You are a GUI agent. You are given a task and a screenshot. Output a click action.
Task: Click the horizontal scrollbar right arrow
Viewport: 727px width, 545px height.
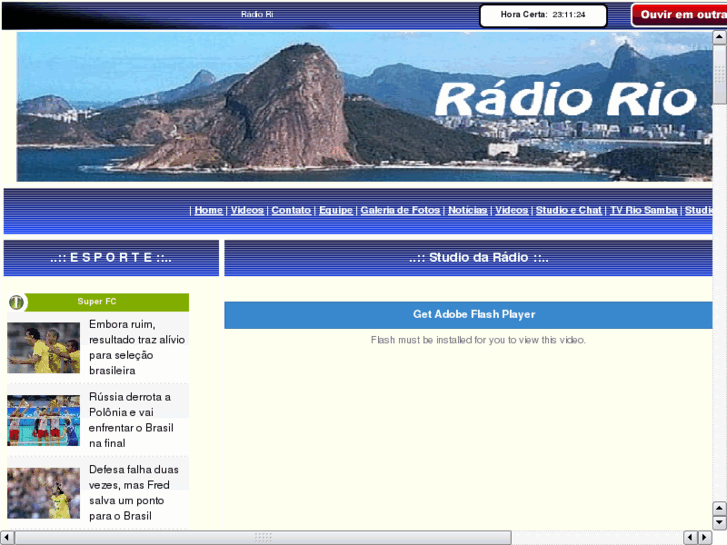tap(705, 537)
